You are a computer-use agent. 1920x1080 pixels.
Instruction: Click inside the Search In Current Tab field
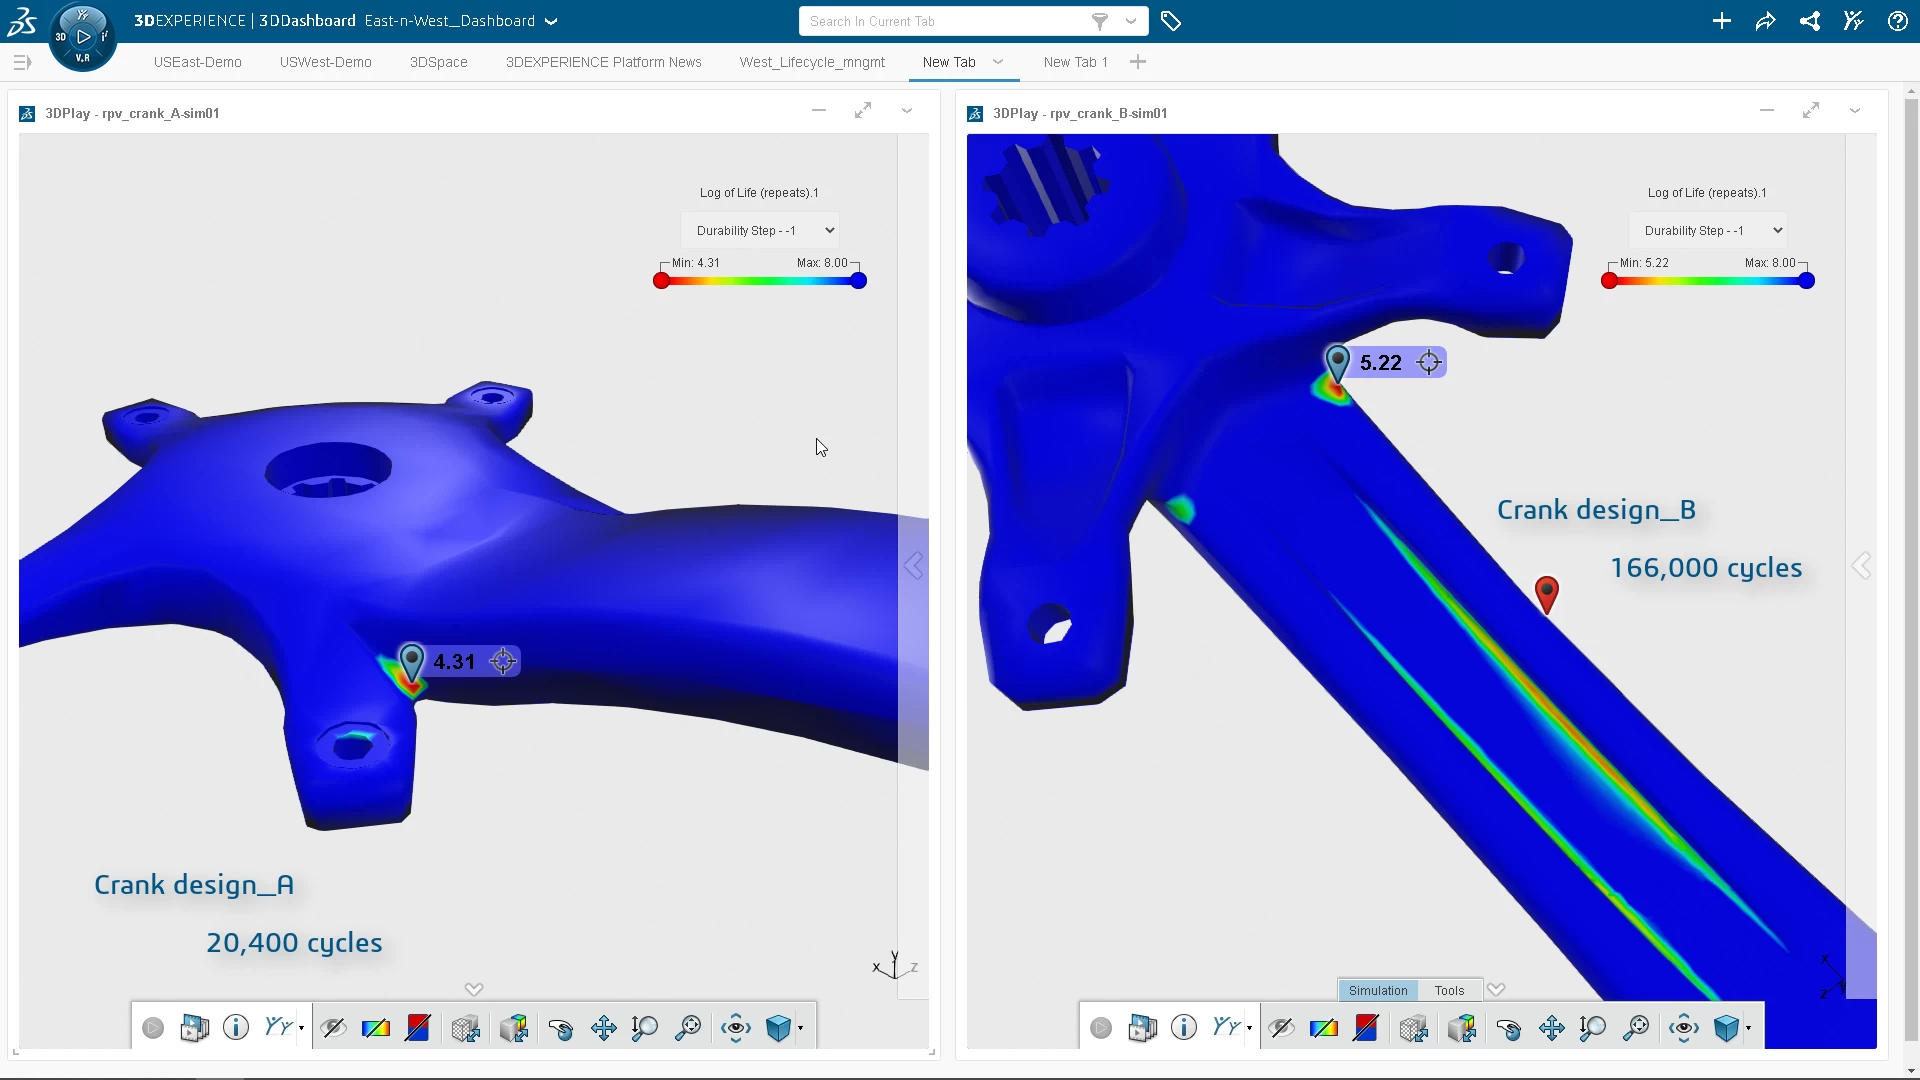940,21
